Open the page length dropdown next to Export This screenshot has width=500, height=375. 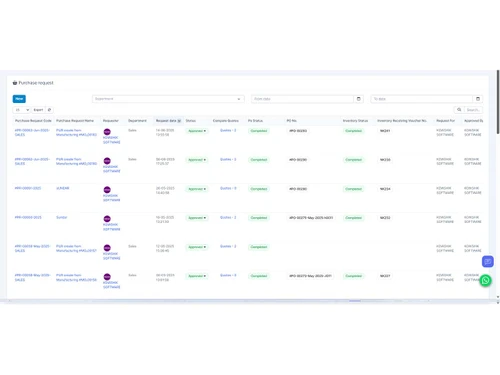[22, 110]
